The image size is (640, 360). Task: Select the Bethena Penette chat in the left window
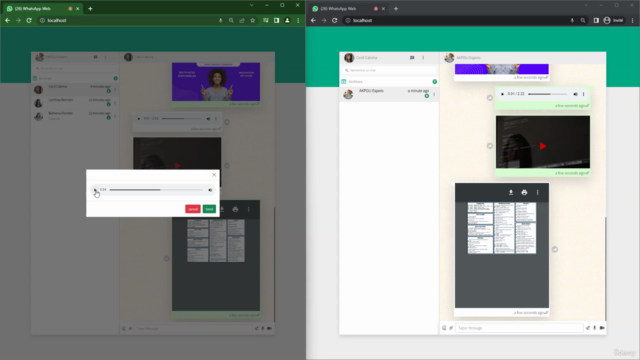[x=75, y=116]
